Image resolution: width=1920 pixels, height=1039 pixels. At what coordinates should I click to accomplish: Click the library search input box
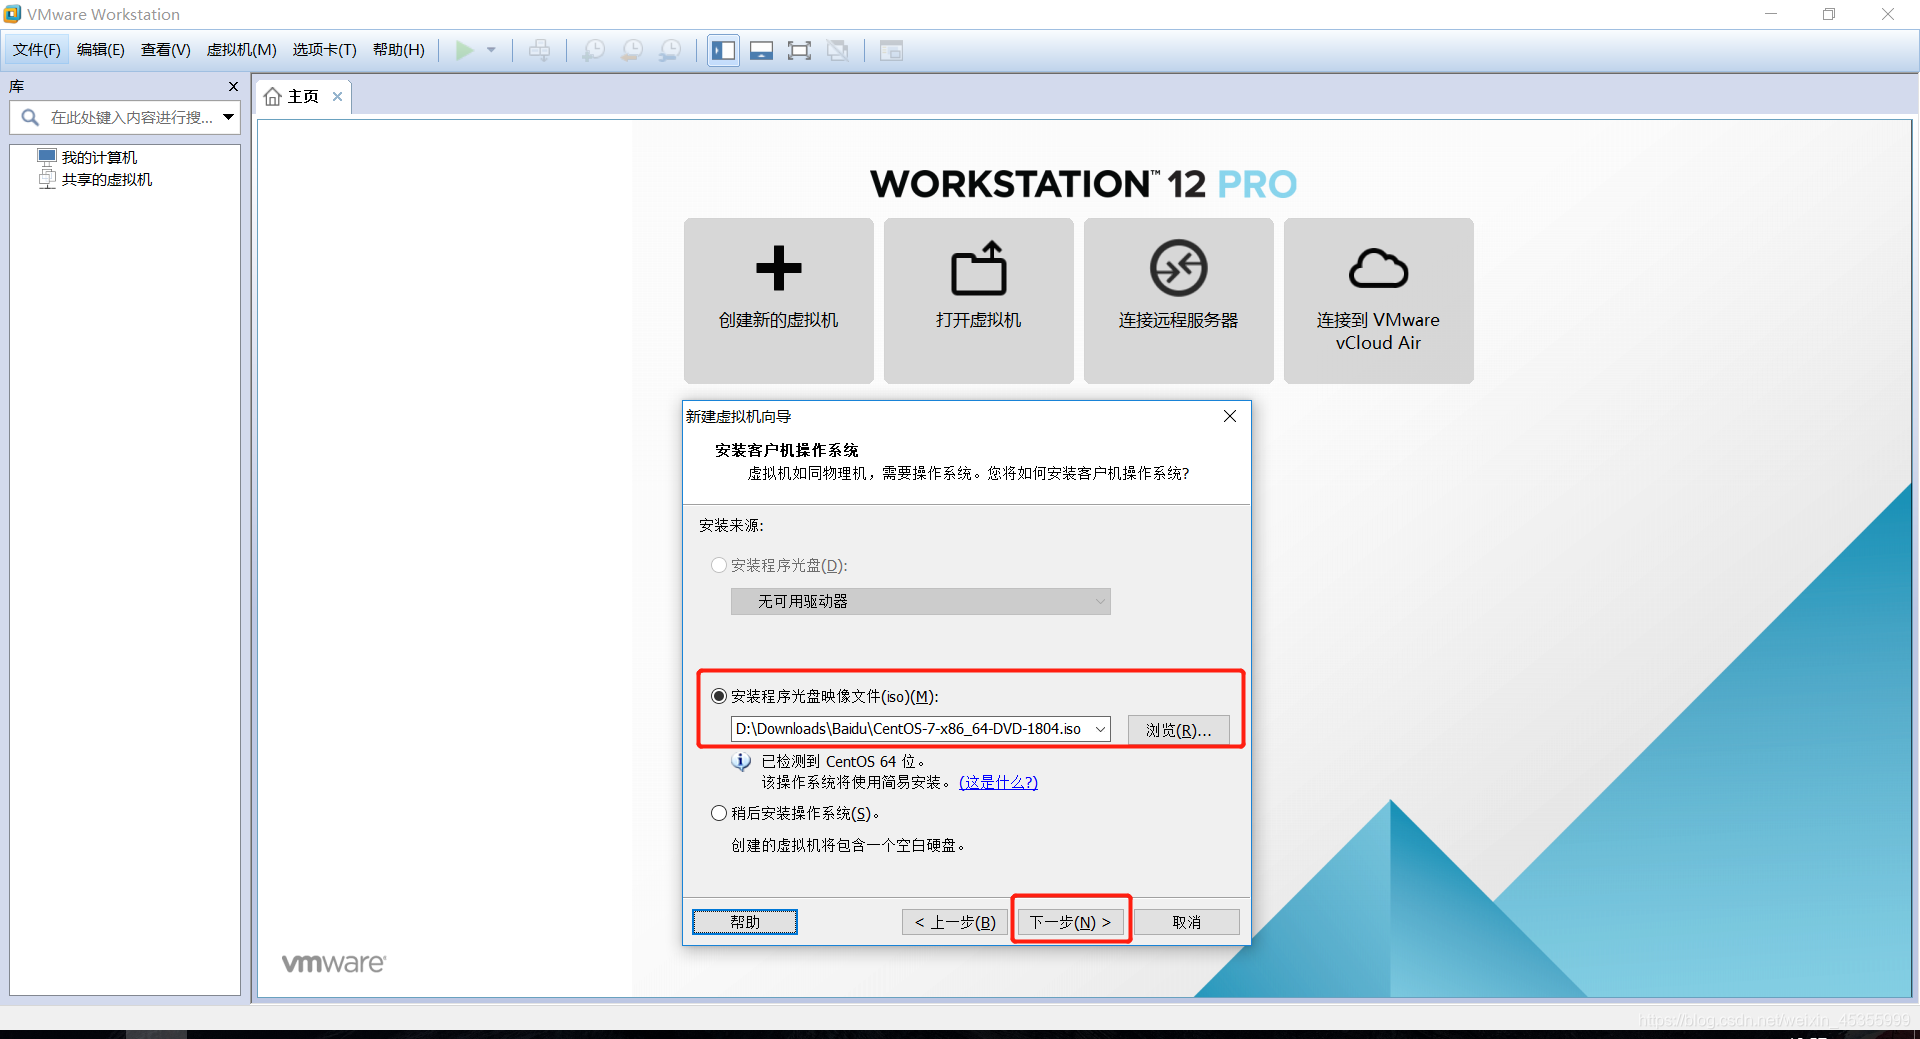(131, 117)
